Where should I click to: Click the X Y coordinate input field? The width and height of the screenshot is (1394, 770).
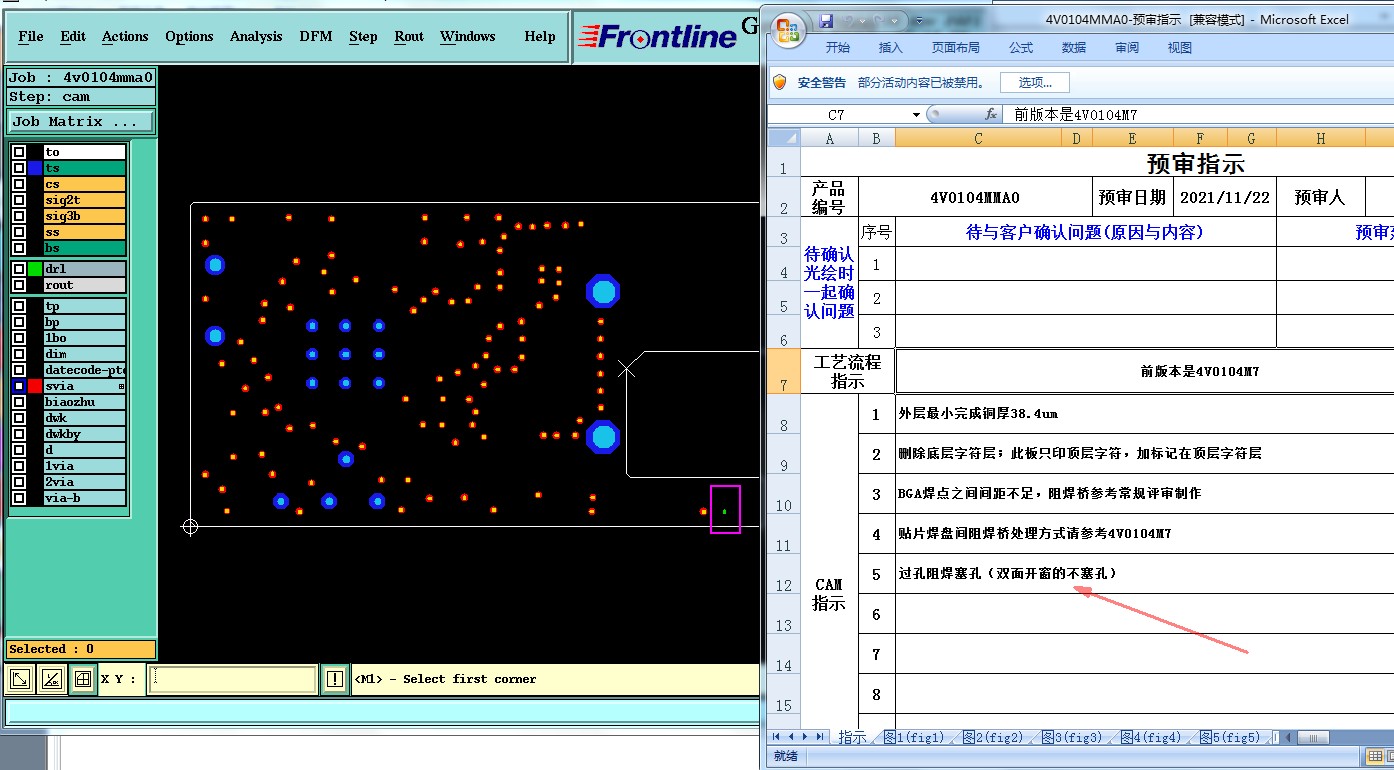[233, 680]
